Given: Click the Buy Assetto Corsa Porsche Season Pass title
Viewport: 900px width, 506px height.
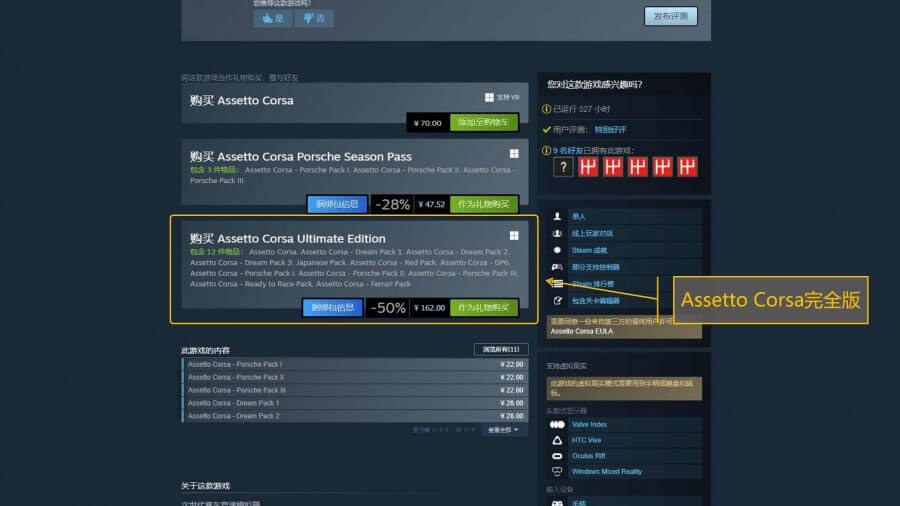Looking at the screenshot, I should click(x=301, y=156).
